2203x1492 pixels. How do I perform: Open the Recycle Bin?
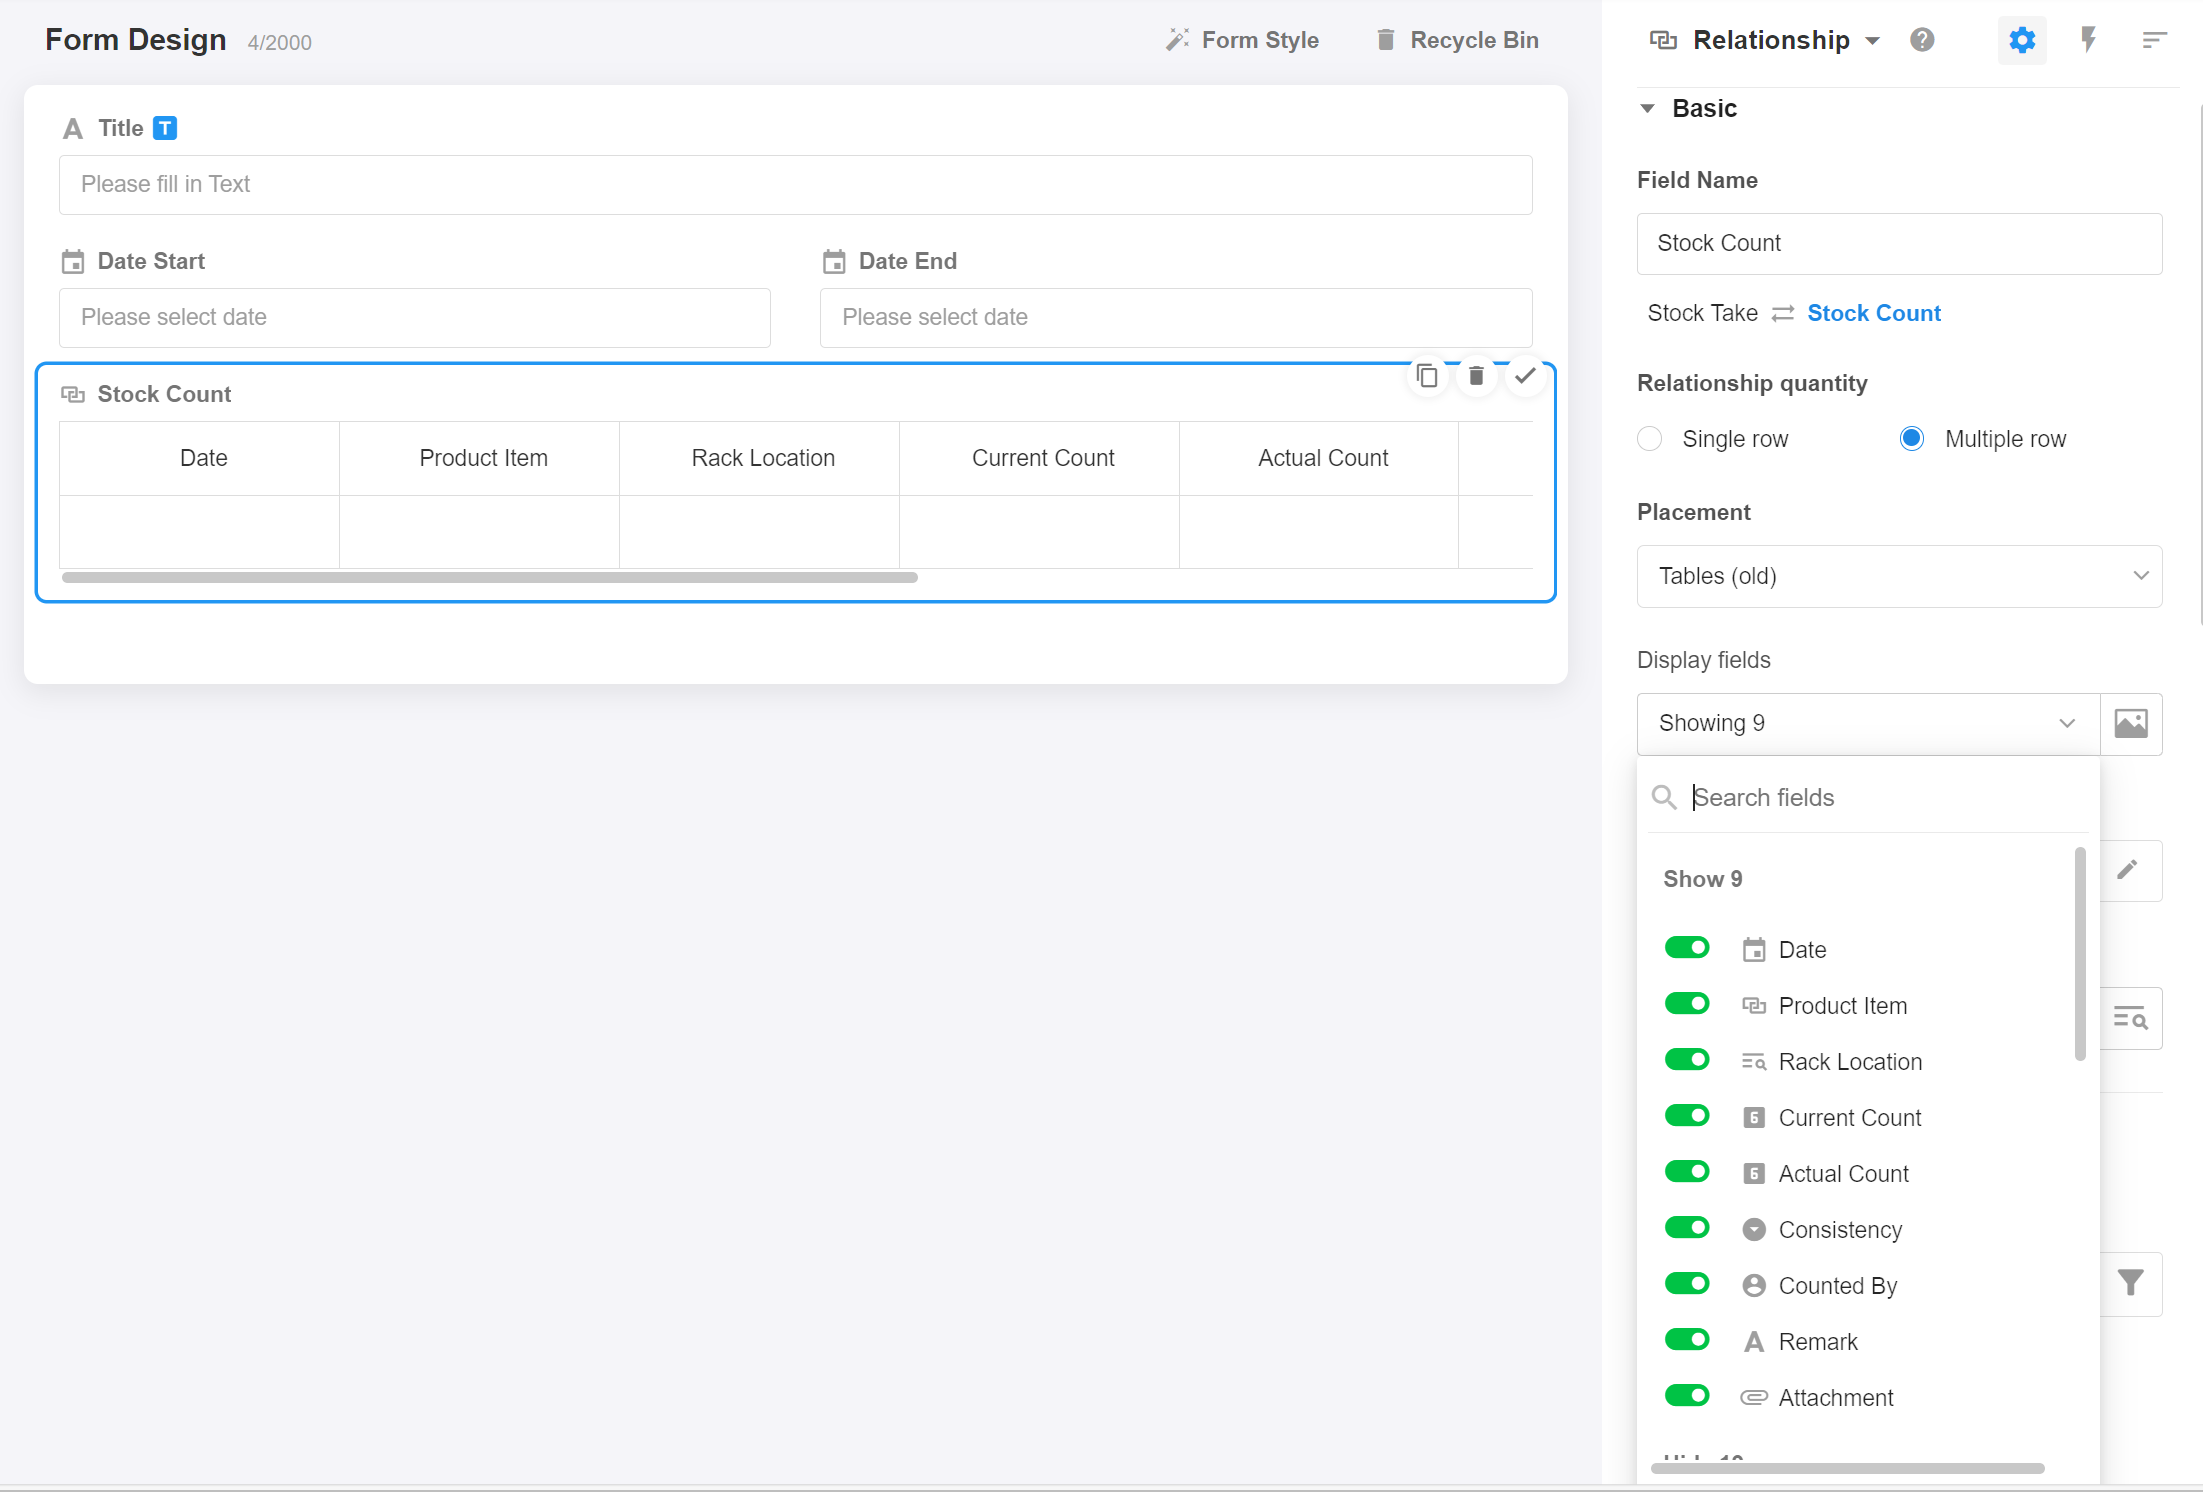click(1457, 40)
